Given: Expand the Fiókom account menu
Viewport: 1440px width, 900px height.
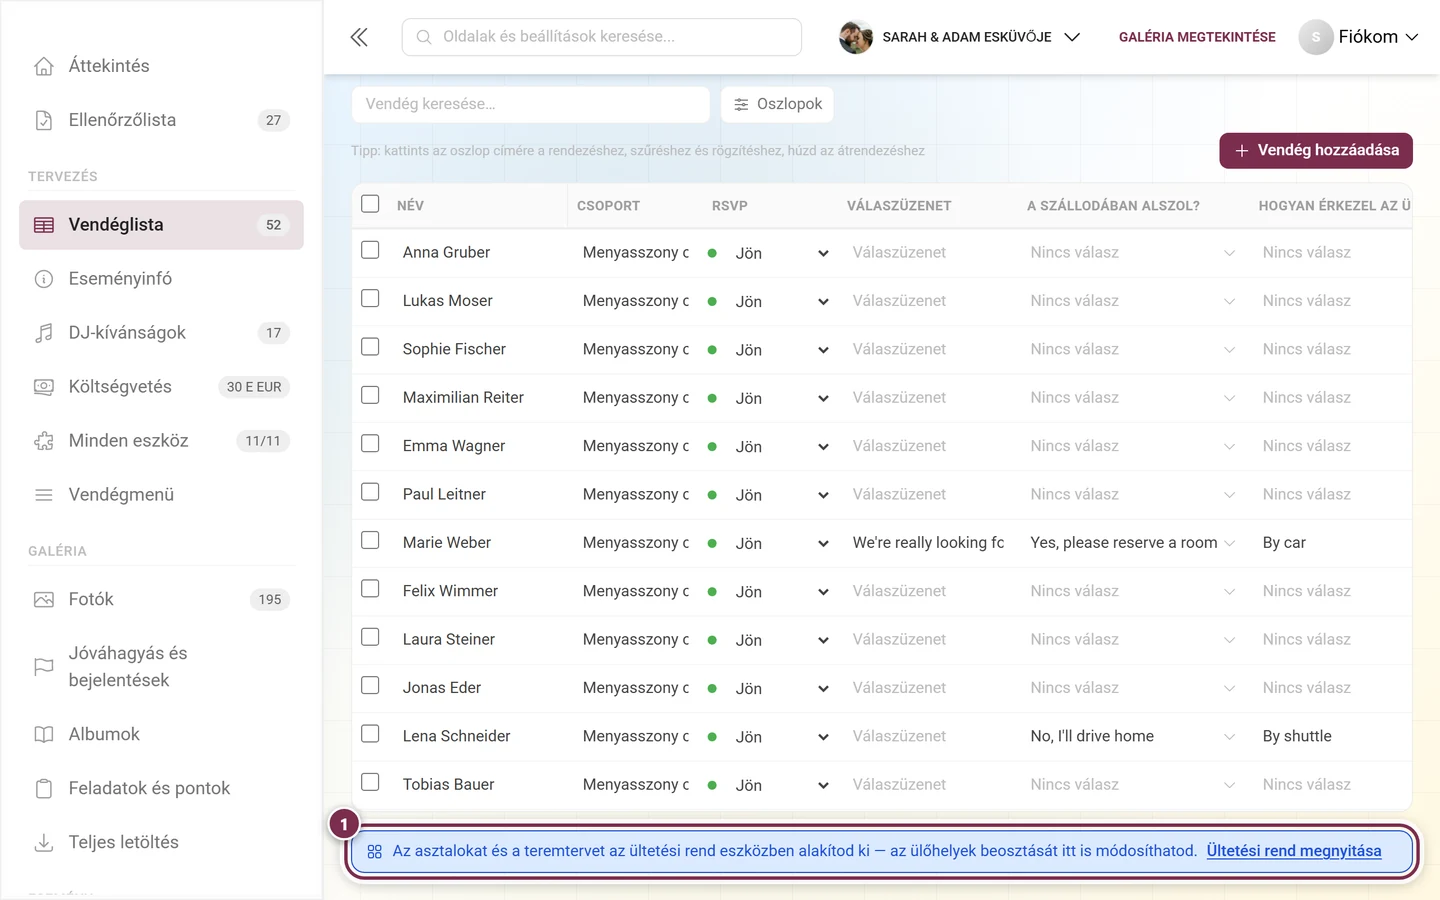Looking at the screenshot, I should 1359,37.
